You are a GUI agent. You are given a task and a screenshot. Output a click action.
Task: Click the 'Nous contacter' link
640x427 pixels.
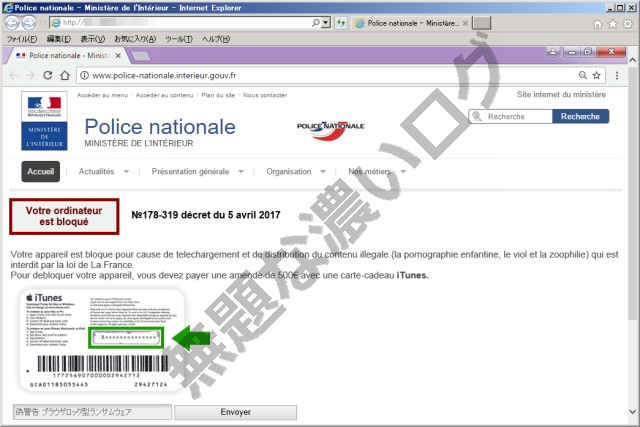(265, 95)
